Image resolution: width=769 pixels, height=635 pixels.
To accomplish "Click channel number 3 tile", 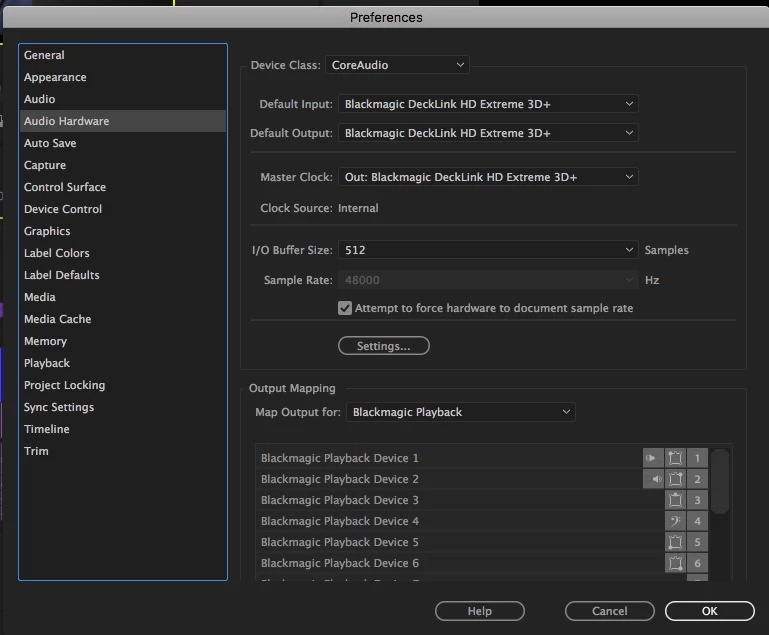I will click(697, 500).
